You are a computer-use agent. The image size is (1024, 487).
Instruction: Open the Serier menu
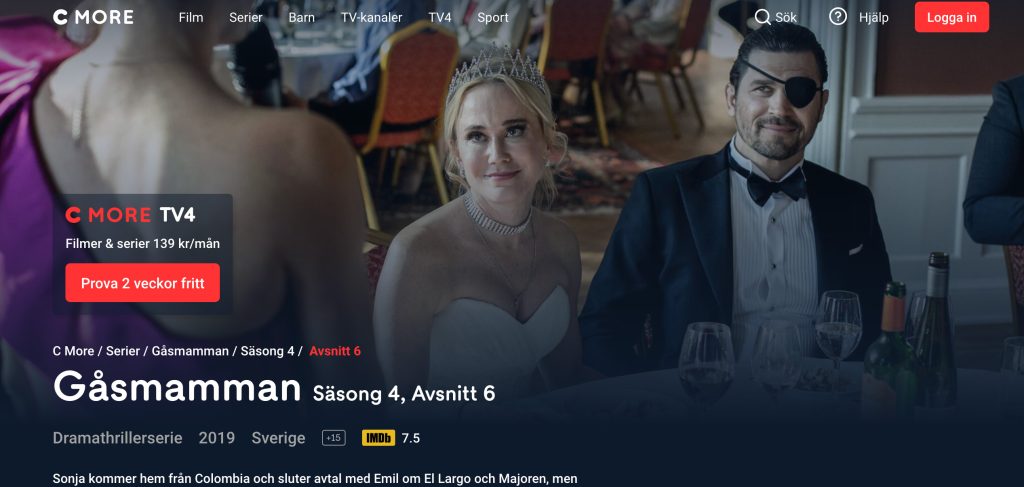(246, 18)
